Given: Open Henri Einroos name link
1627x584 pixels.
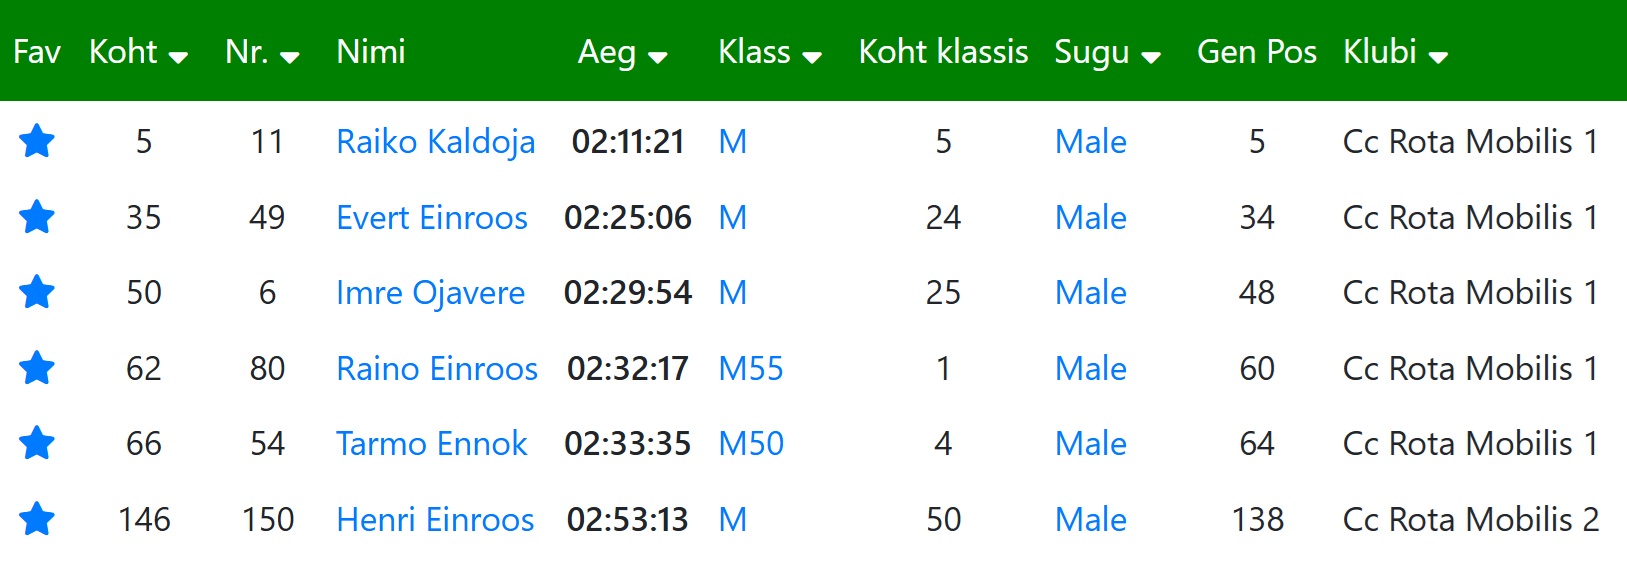Looking at the screenshot, I should coord(435,519).
